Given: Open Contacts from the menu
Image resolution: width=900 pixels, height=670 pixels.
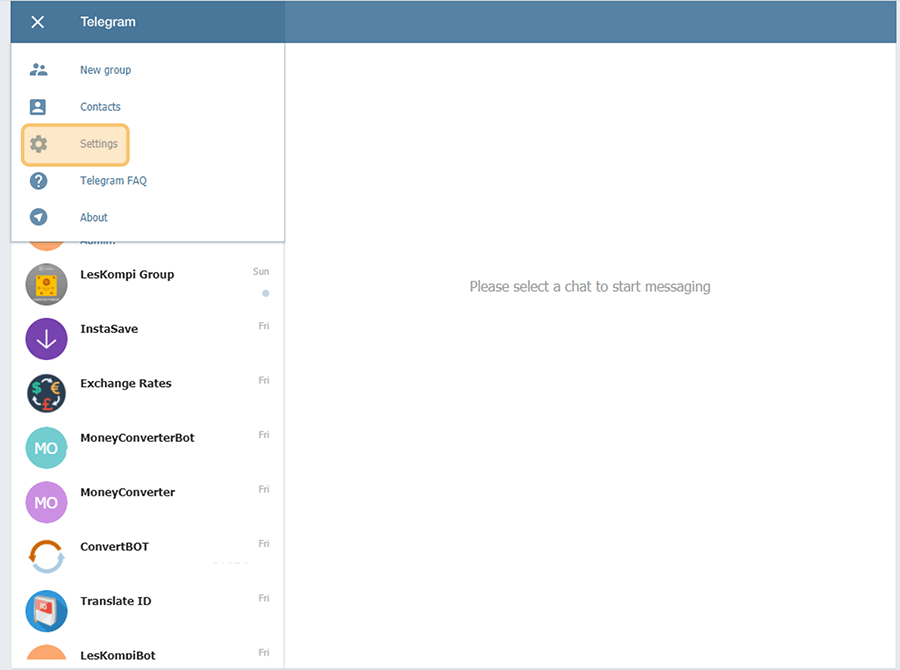Looking at the screenshot, I should (100, 107).
